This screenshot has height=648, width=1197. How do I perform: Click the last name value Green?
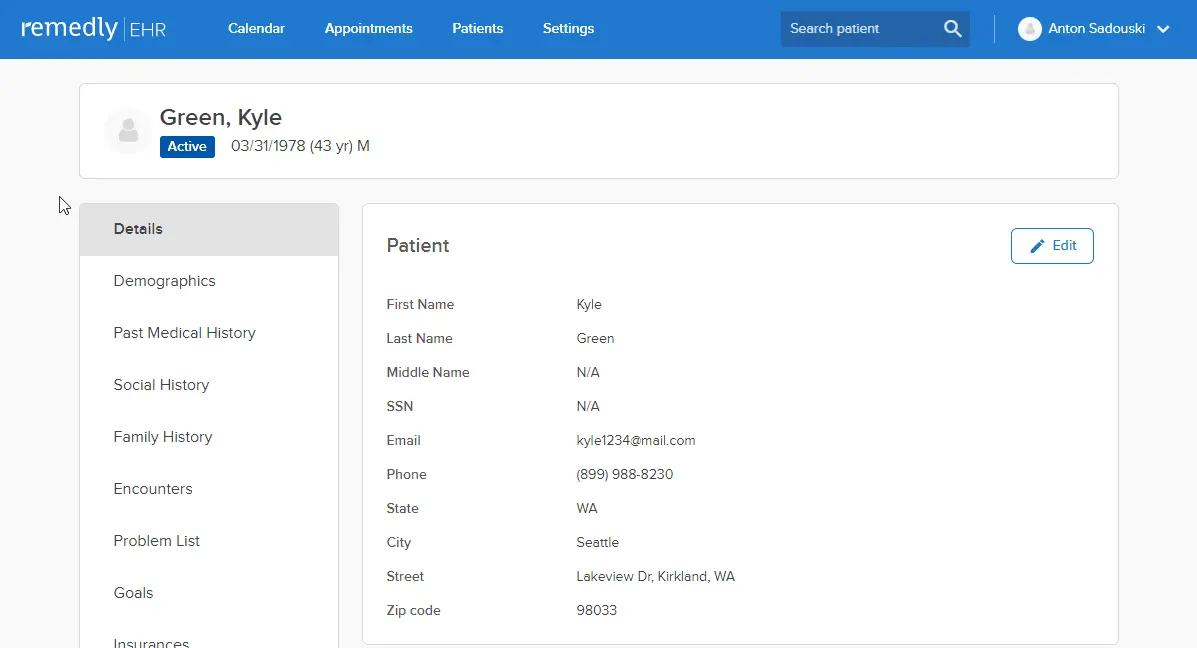point(595,338)
